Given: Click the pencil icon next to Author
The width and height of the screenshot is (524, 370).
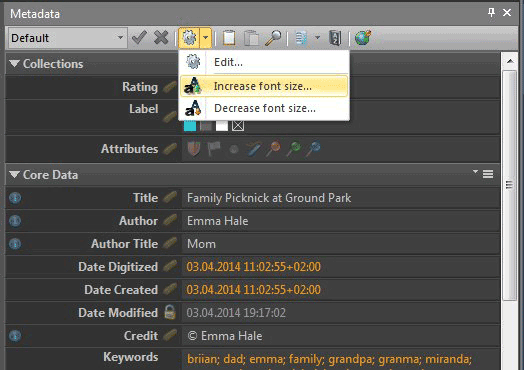Looking at the screenshot, I should coord(170,220).
